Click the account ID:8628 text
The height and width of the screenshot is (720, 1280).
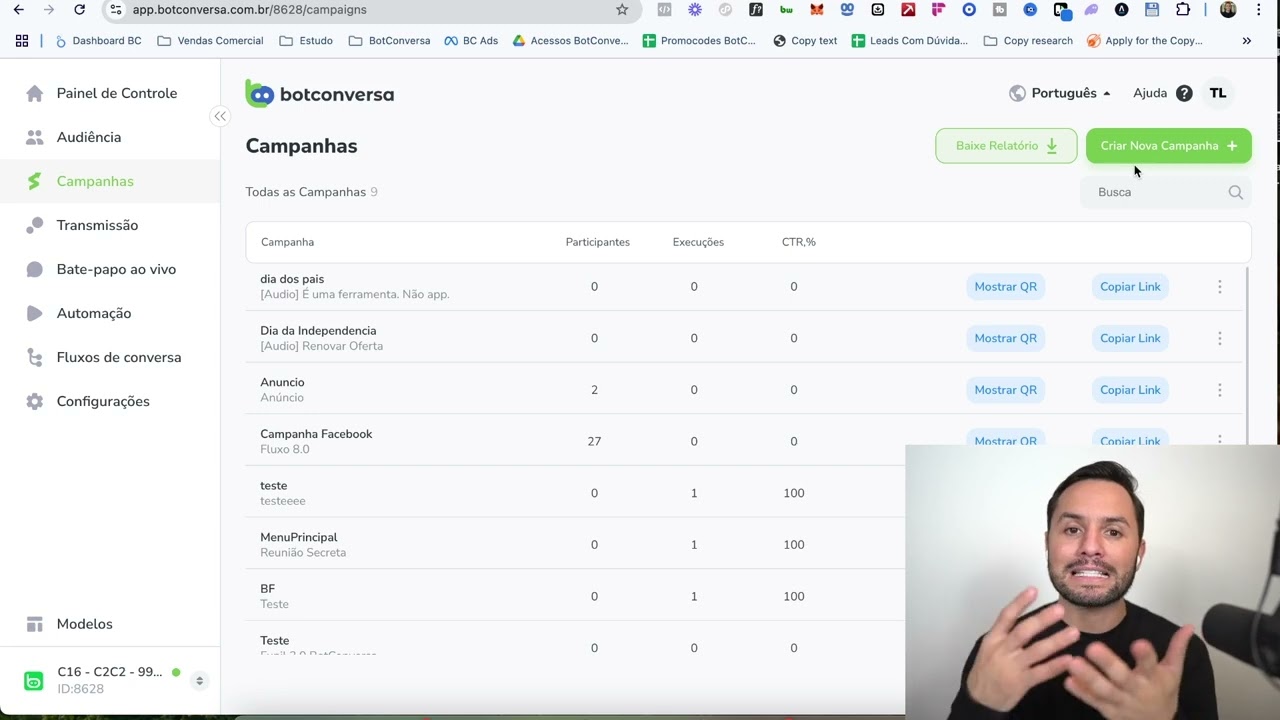pos(80,689)
